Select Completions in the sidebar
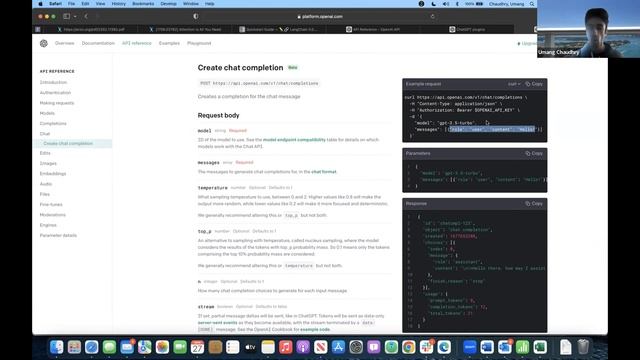The image size is (640, 360). pos(53,124)
